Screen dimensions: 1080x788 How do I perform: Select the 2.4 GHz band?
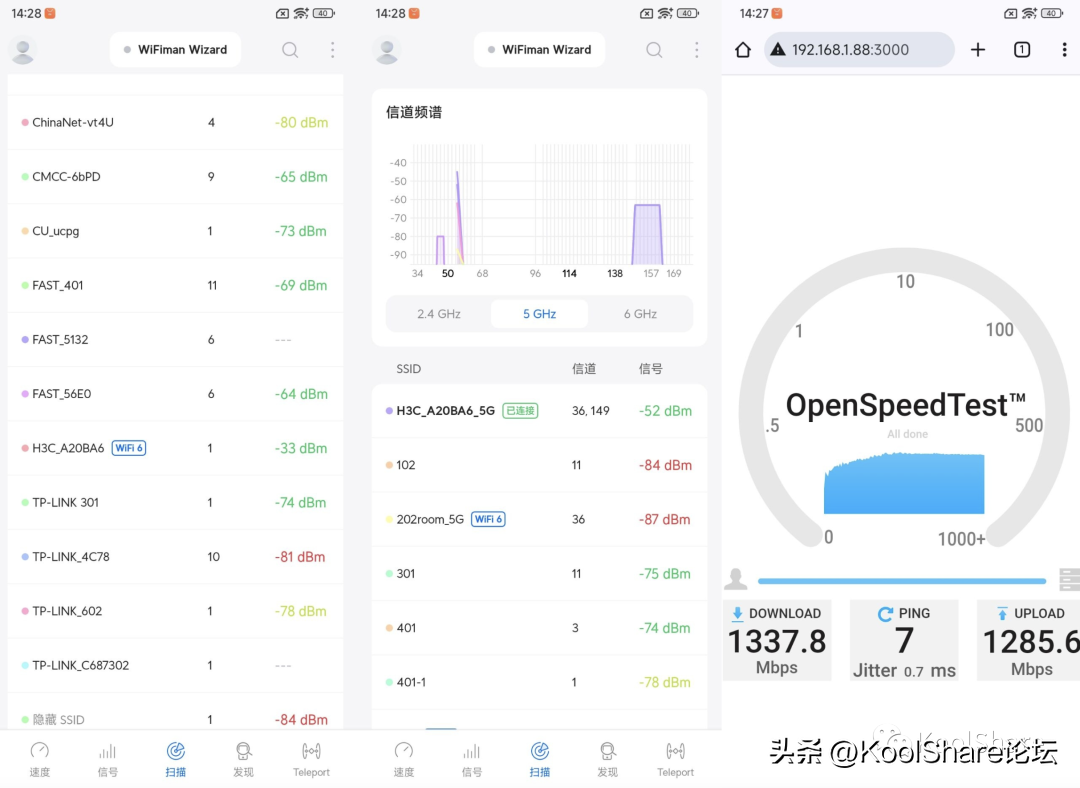pos(439,314)
